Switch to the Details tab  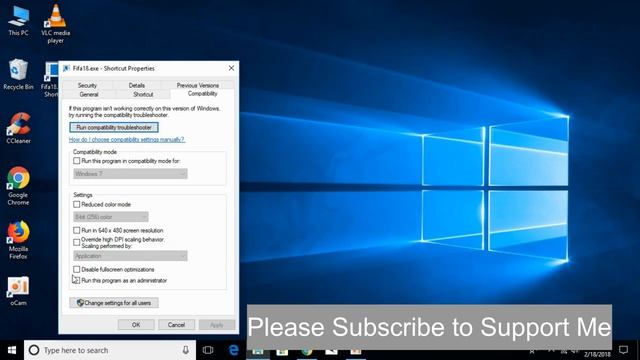pyautogui.click(x=137, y=85)
